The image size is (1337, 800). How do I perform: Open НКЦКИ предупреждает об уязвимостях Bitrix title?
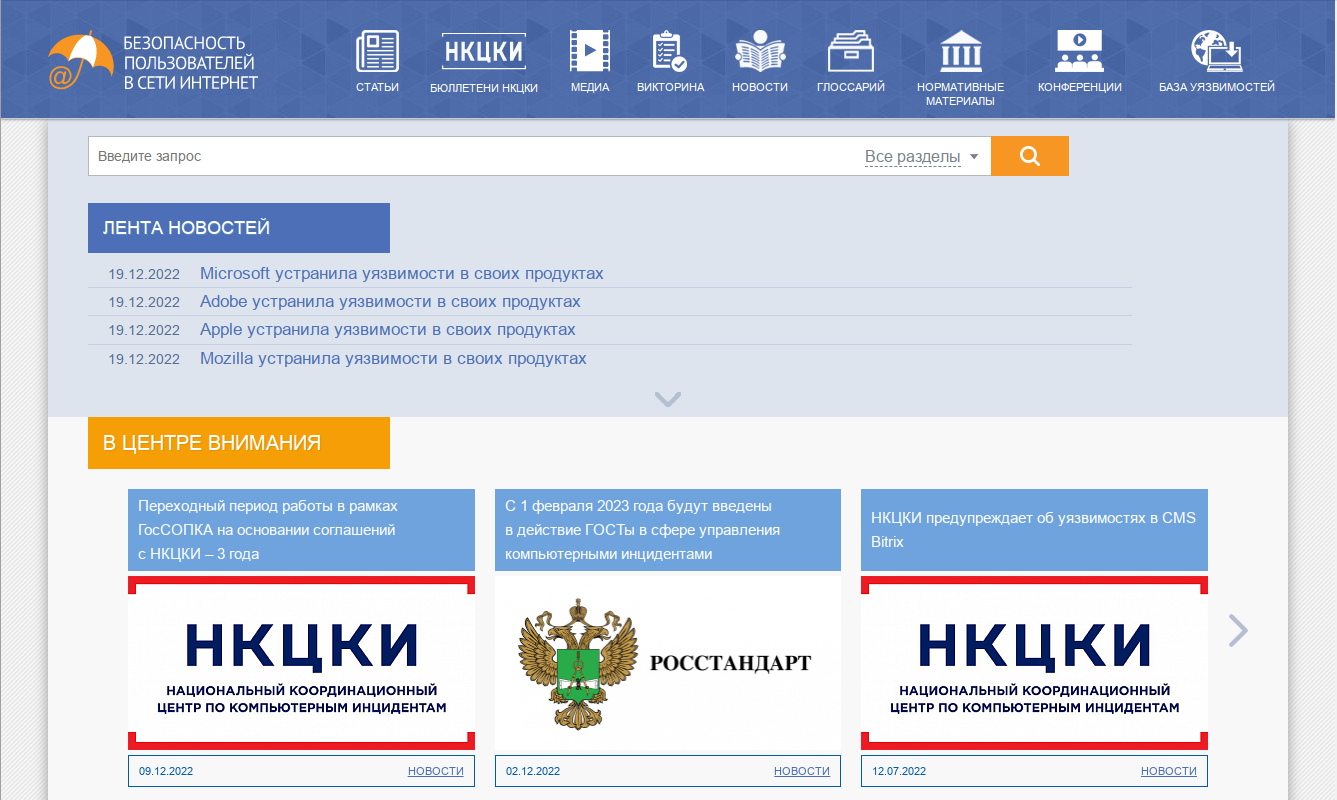pos(1033,530)
